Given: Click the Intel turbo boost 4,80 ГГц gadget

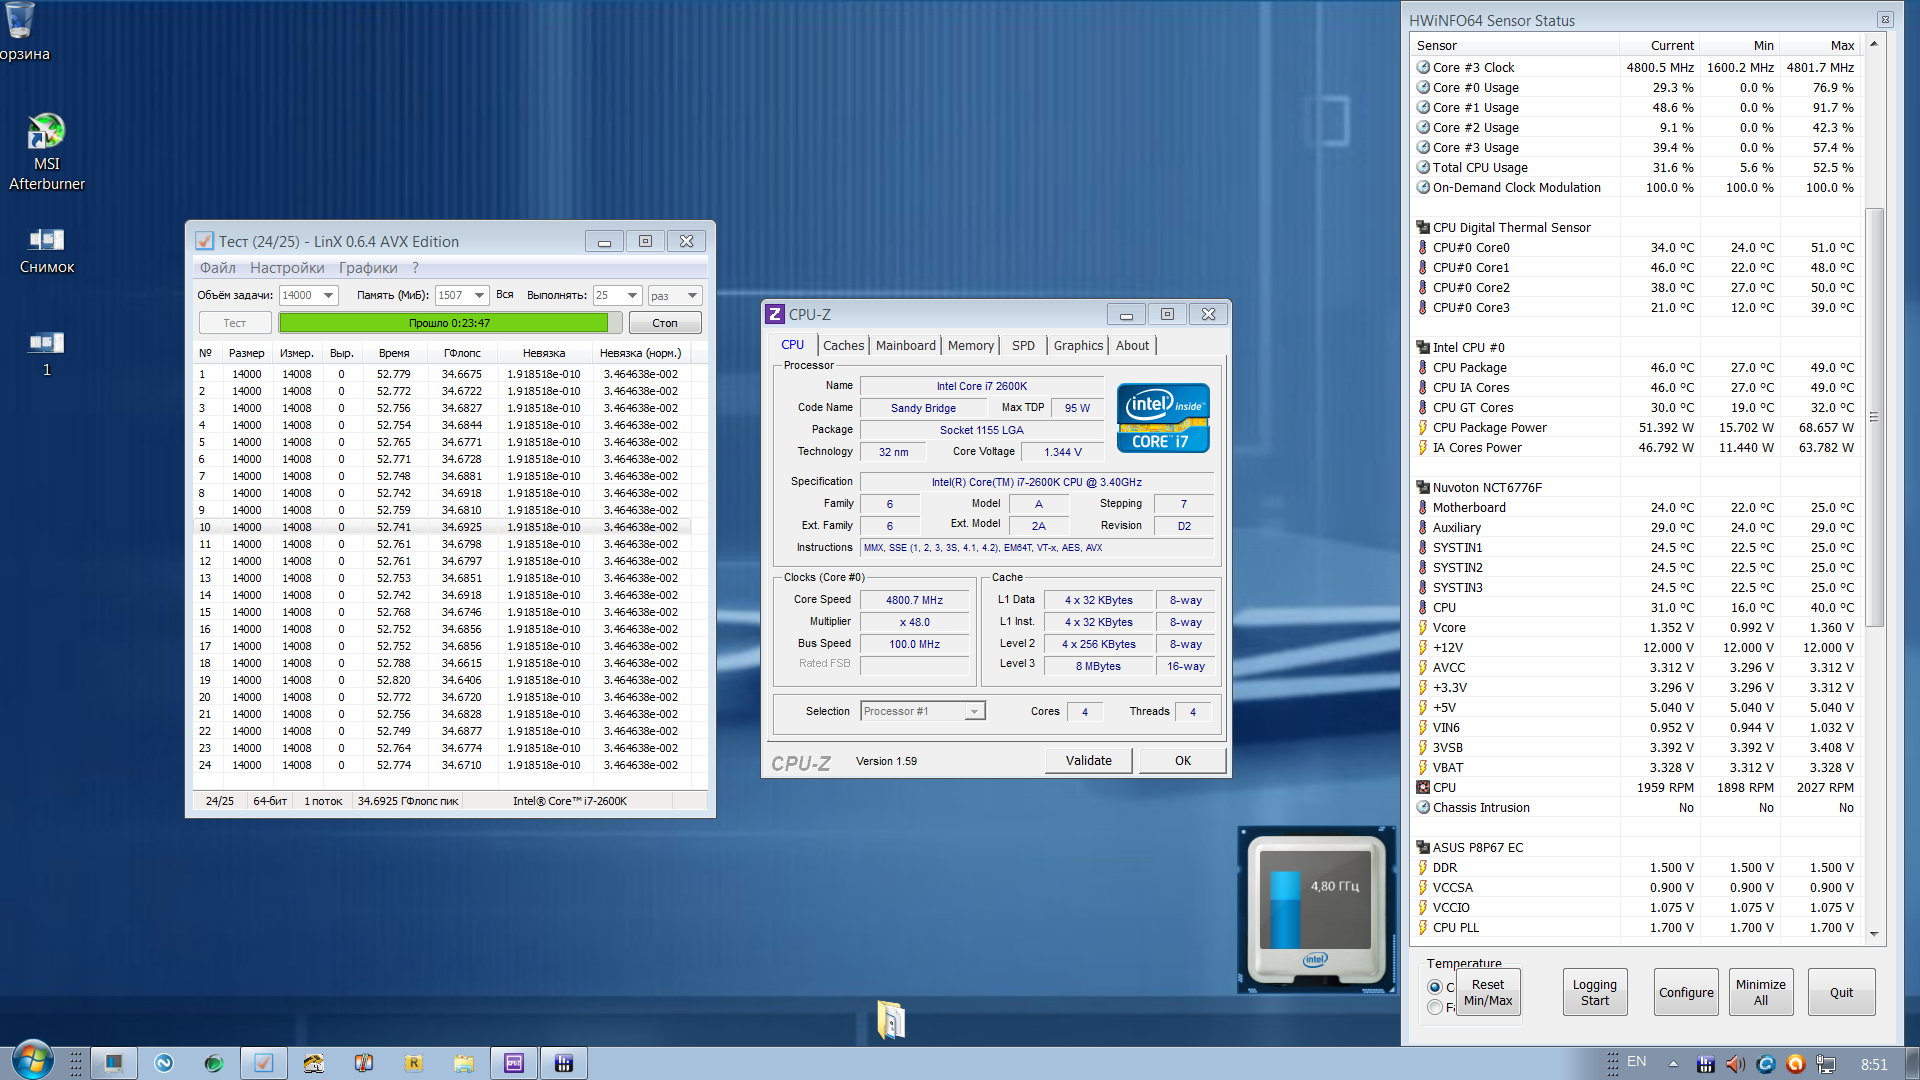Looking at the screenshot, I should (x=1316, y=910).
